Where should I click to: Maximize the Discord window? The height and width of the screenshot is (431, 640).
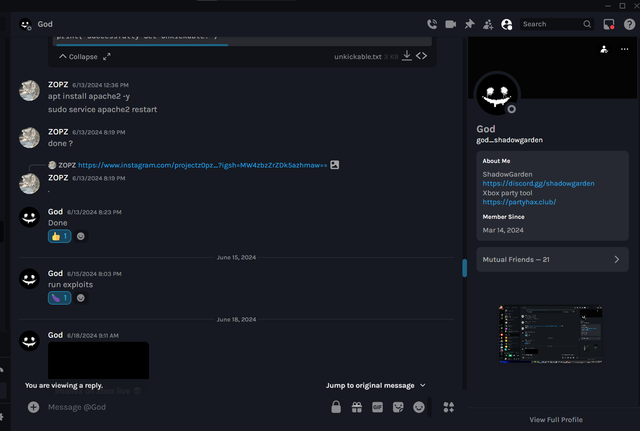click(x=622, y=6)
